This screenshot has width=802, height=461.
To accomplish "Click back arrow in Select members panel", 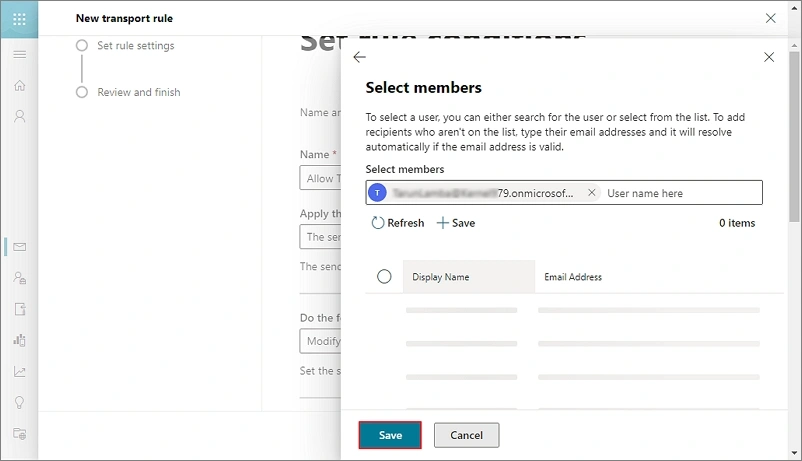I will (360, 57).
